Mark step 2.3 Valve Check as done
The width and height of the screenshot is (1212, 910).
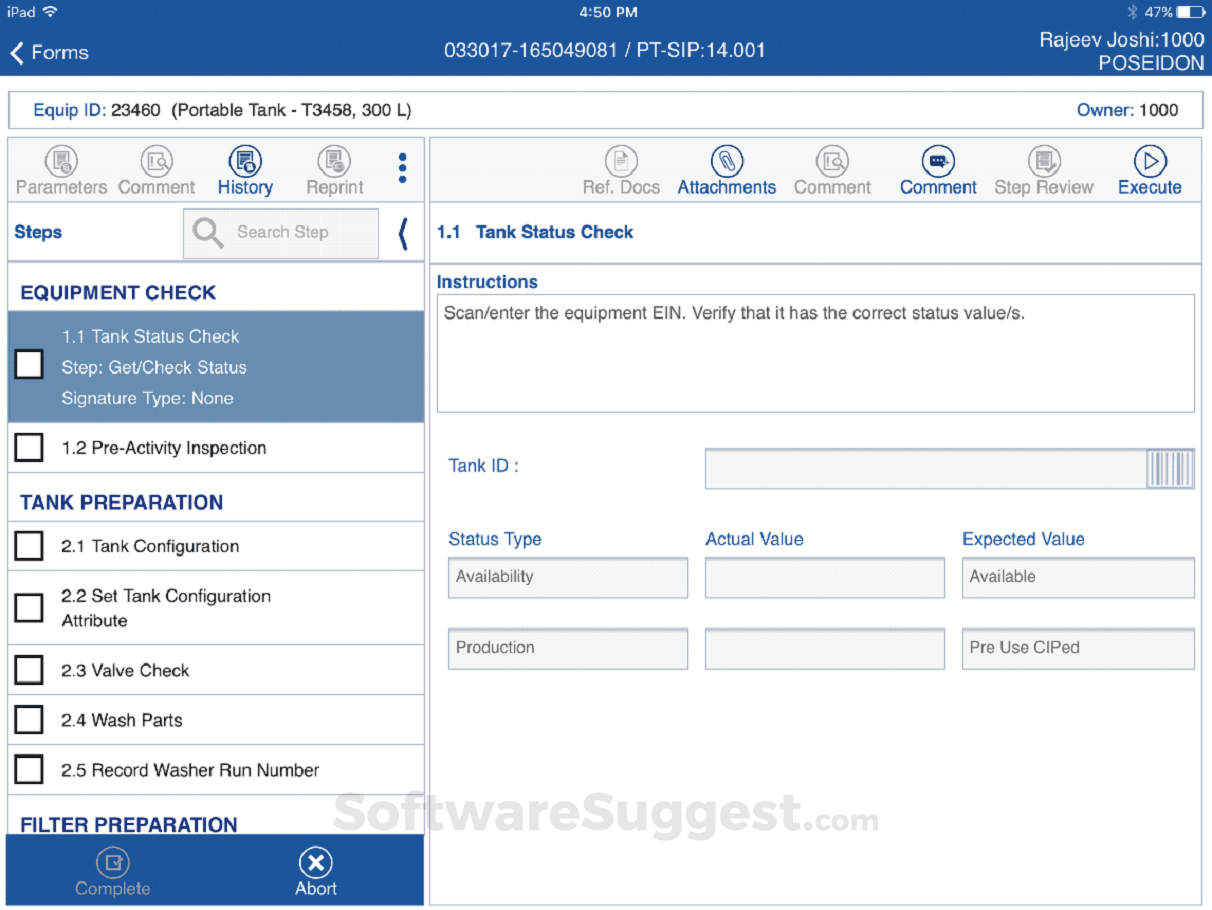(x=29, y=669)
